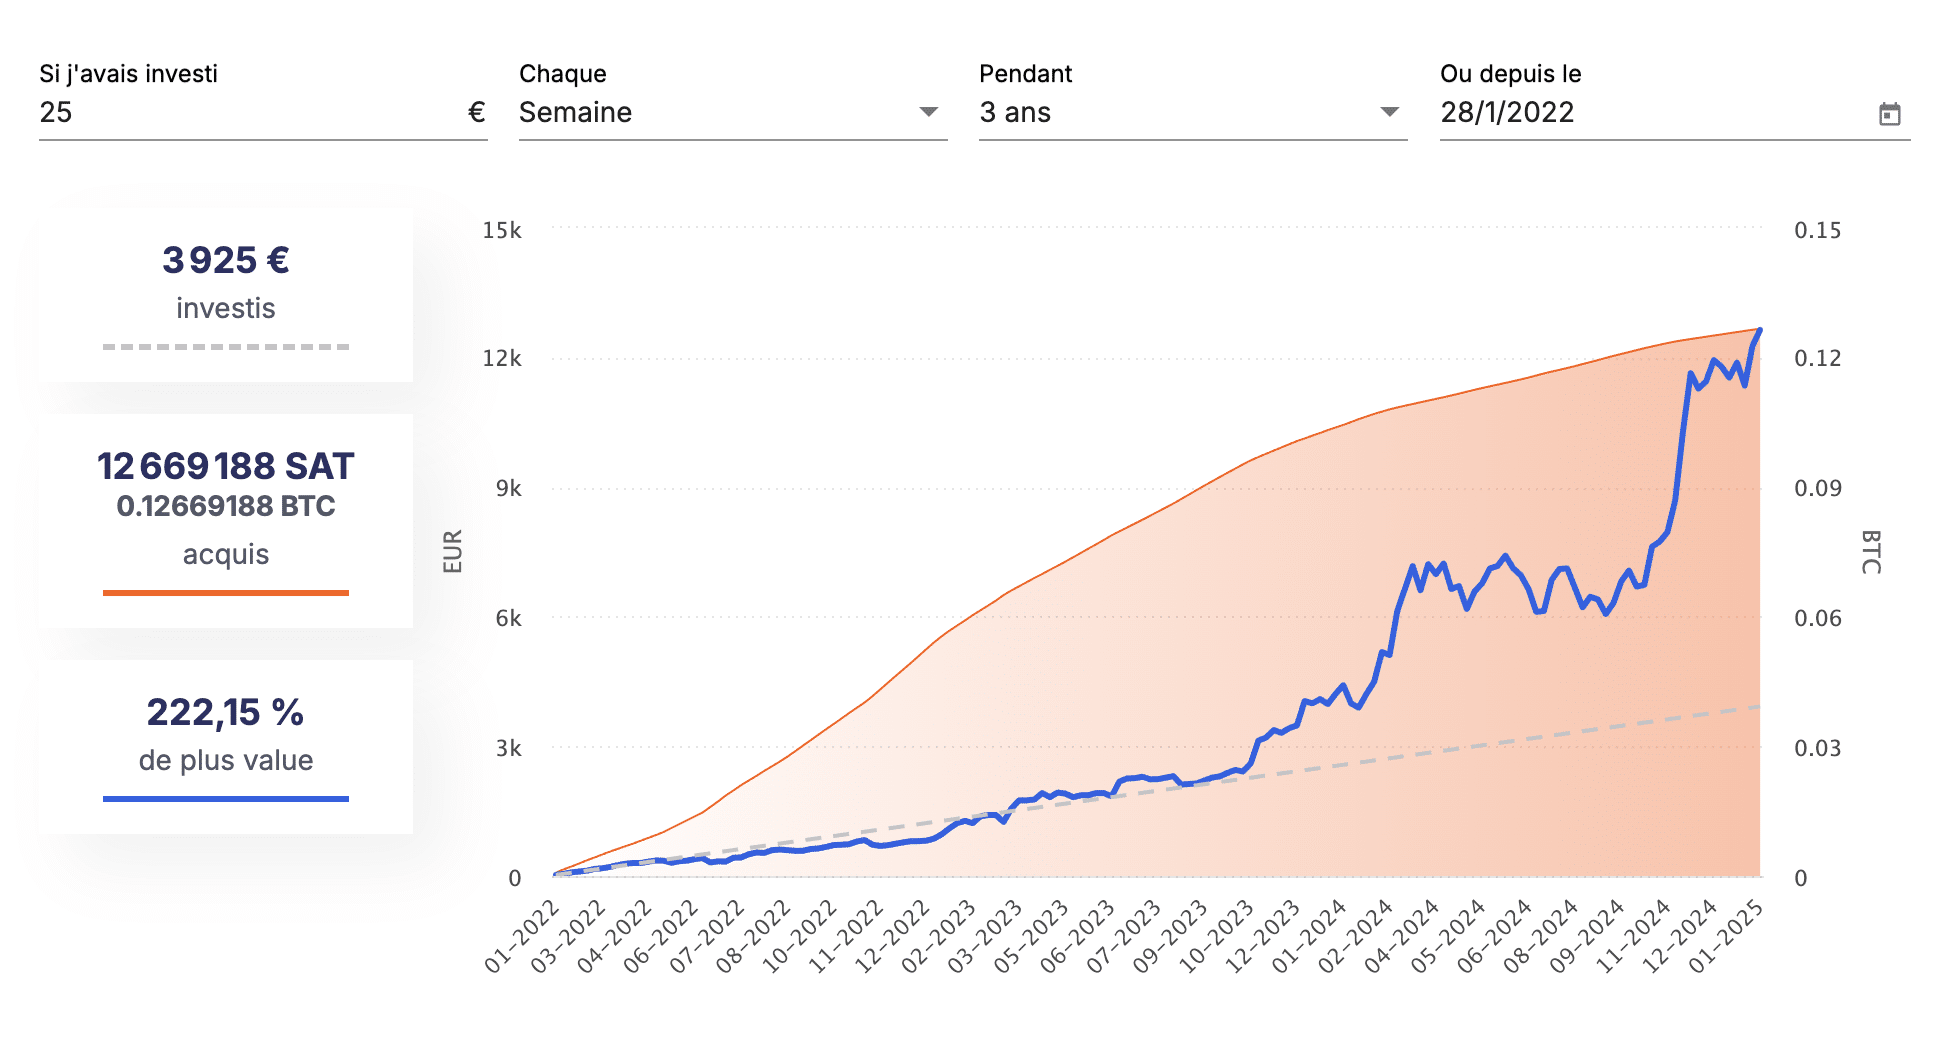Open the calendar date picker icon

point(1888,114)
